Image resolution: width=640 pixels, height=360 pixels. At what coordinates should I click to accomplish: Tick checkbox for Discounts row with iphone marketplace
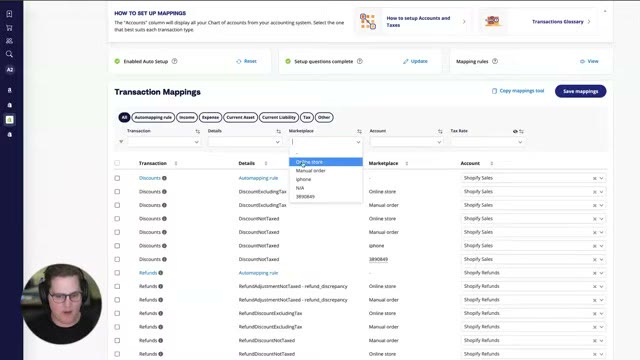(117, 246)
